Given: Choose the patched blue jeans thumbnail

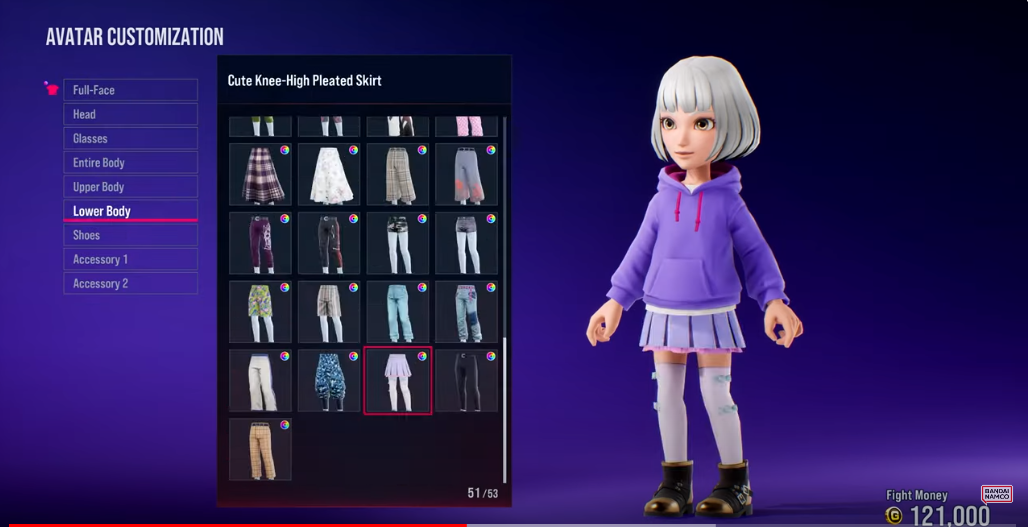Looking at the screenshot, I should [x=466, y=312].
